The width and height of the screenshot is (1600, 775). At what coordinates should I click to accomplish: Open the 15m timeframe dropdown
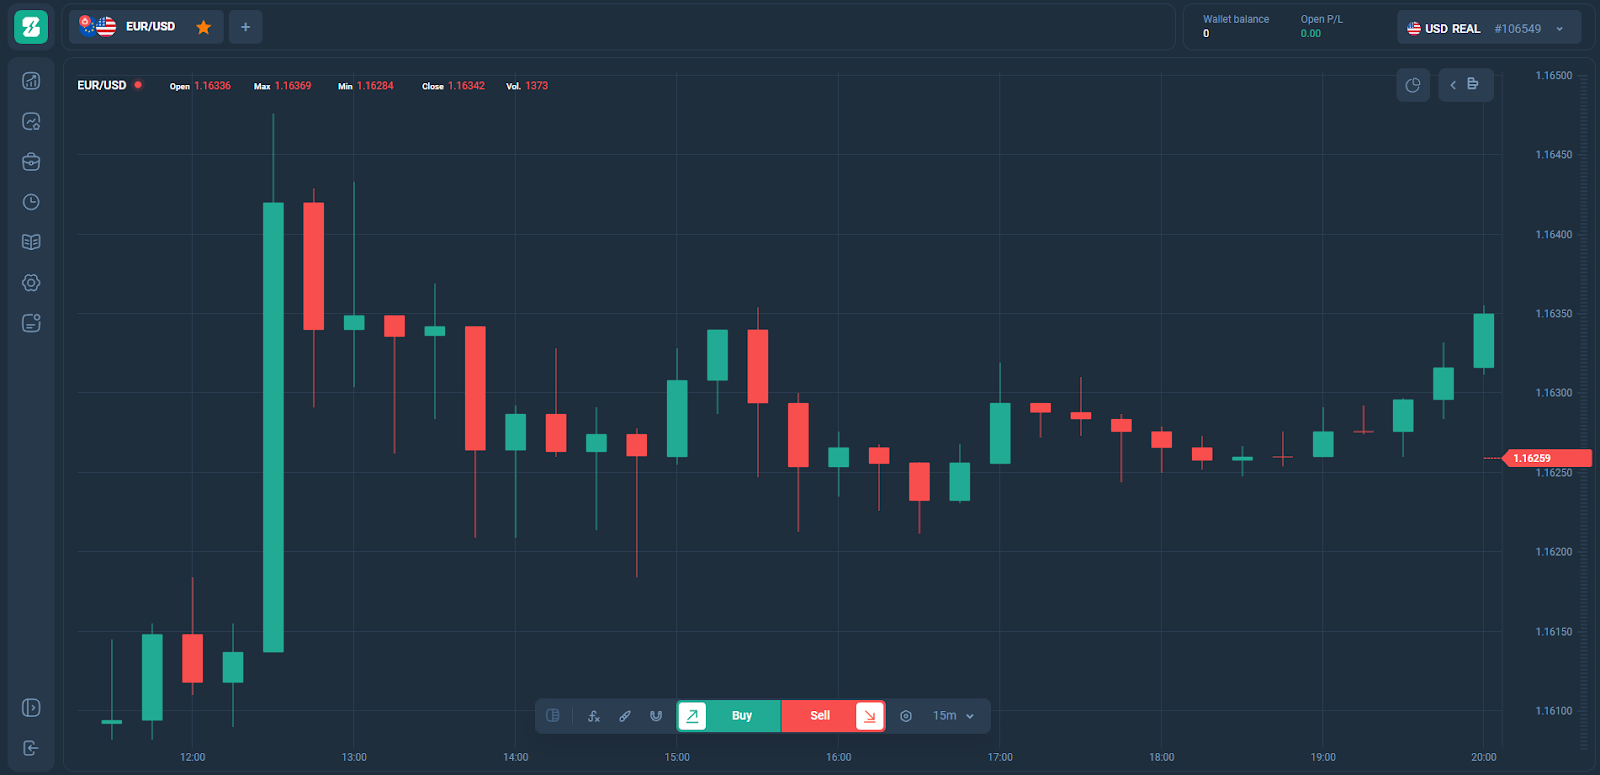953,716
